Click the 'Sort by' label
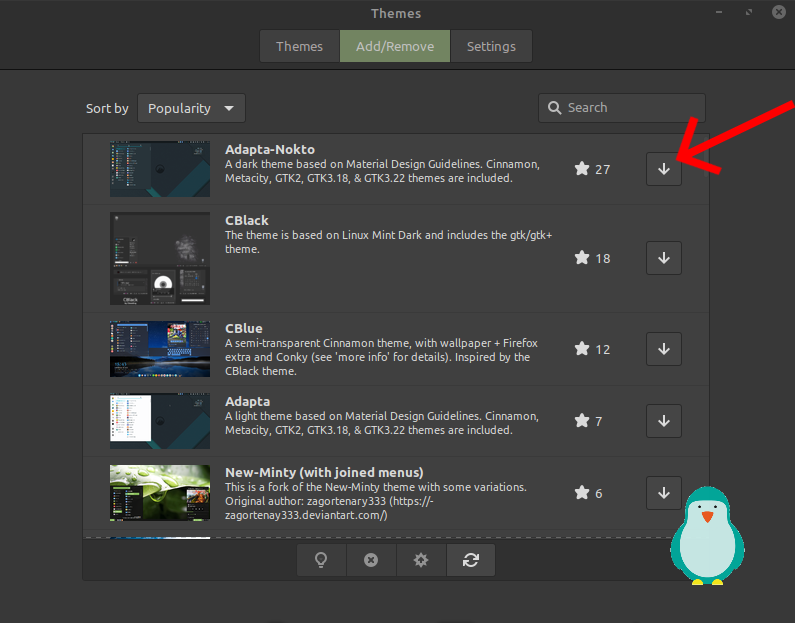 [107, 108]
